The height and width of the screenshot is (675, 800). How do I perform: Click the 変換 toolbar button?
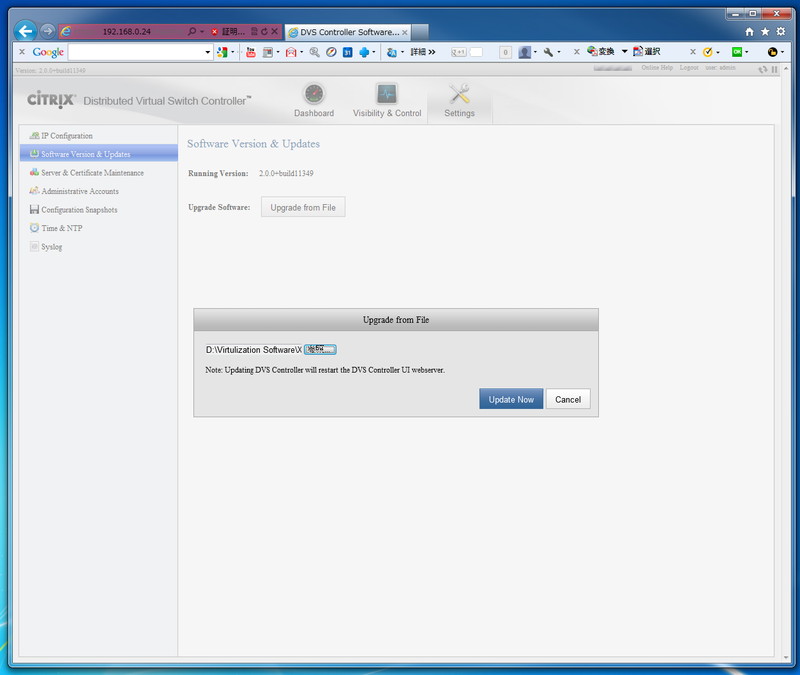601,52
